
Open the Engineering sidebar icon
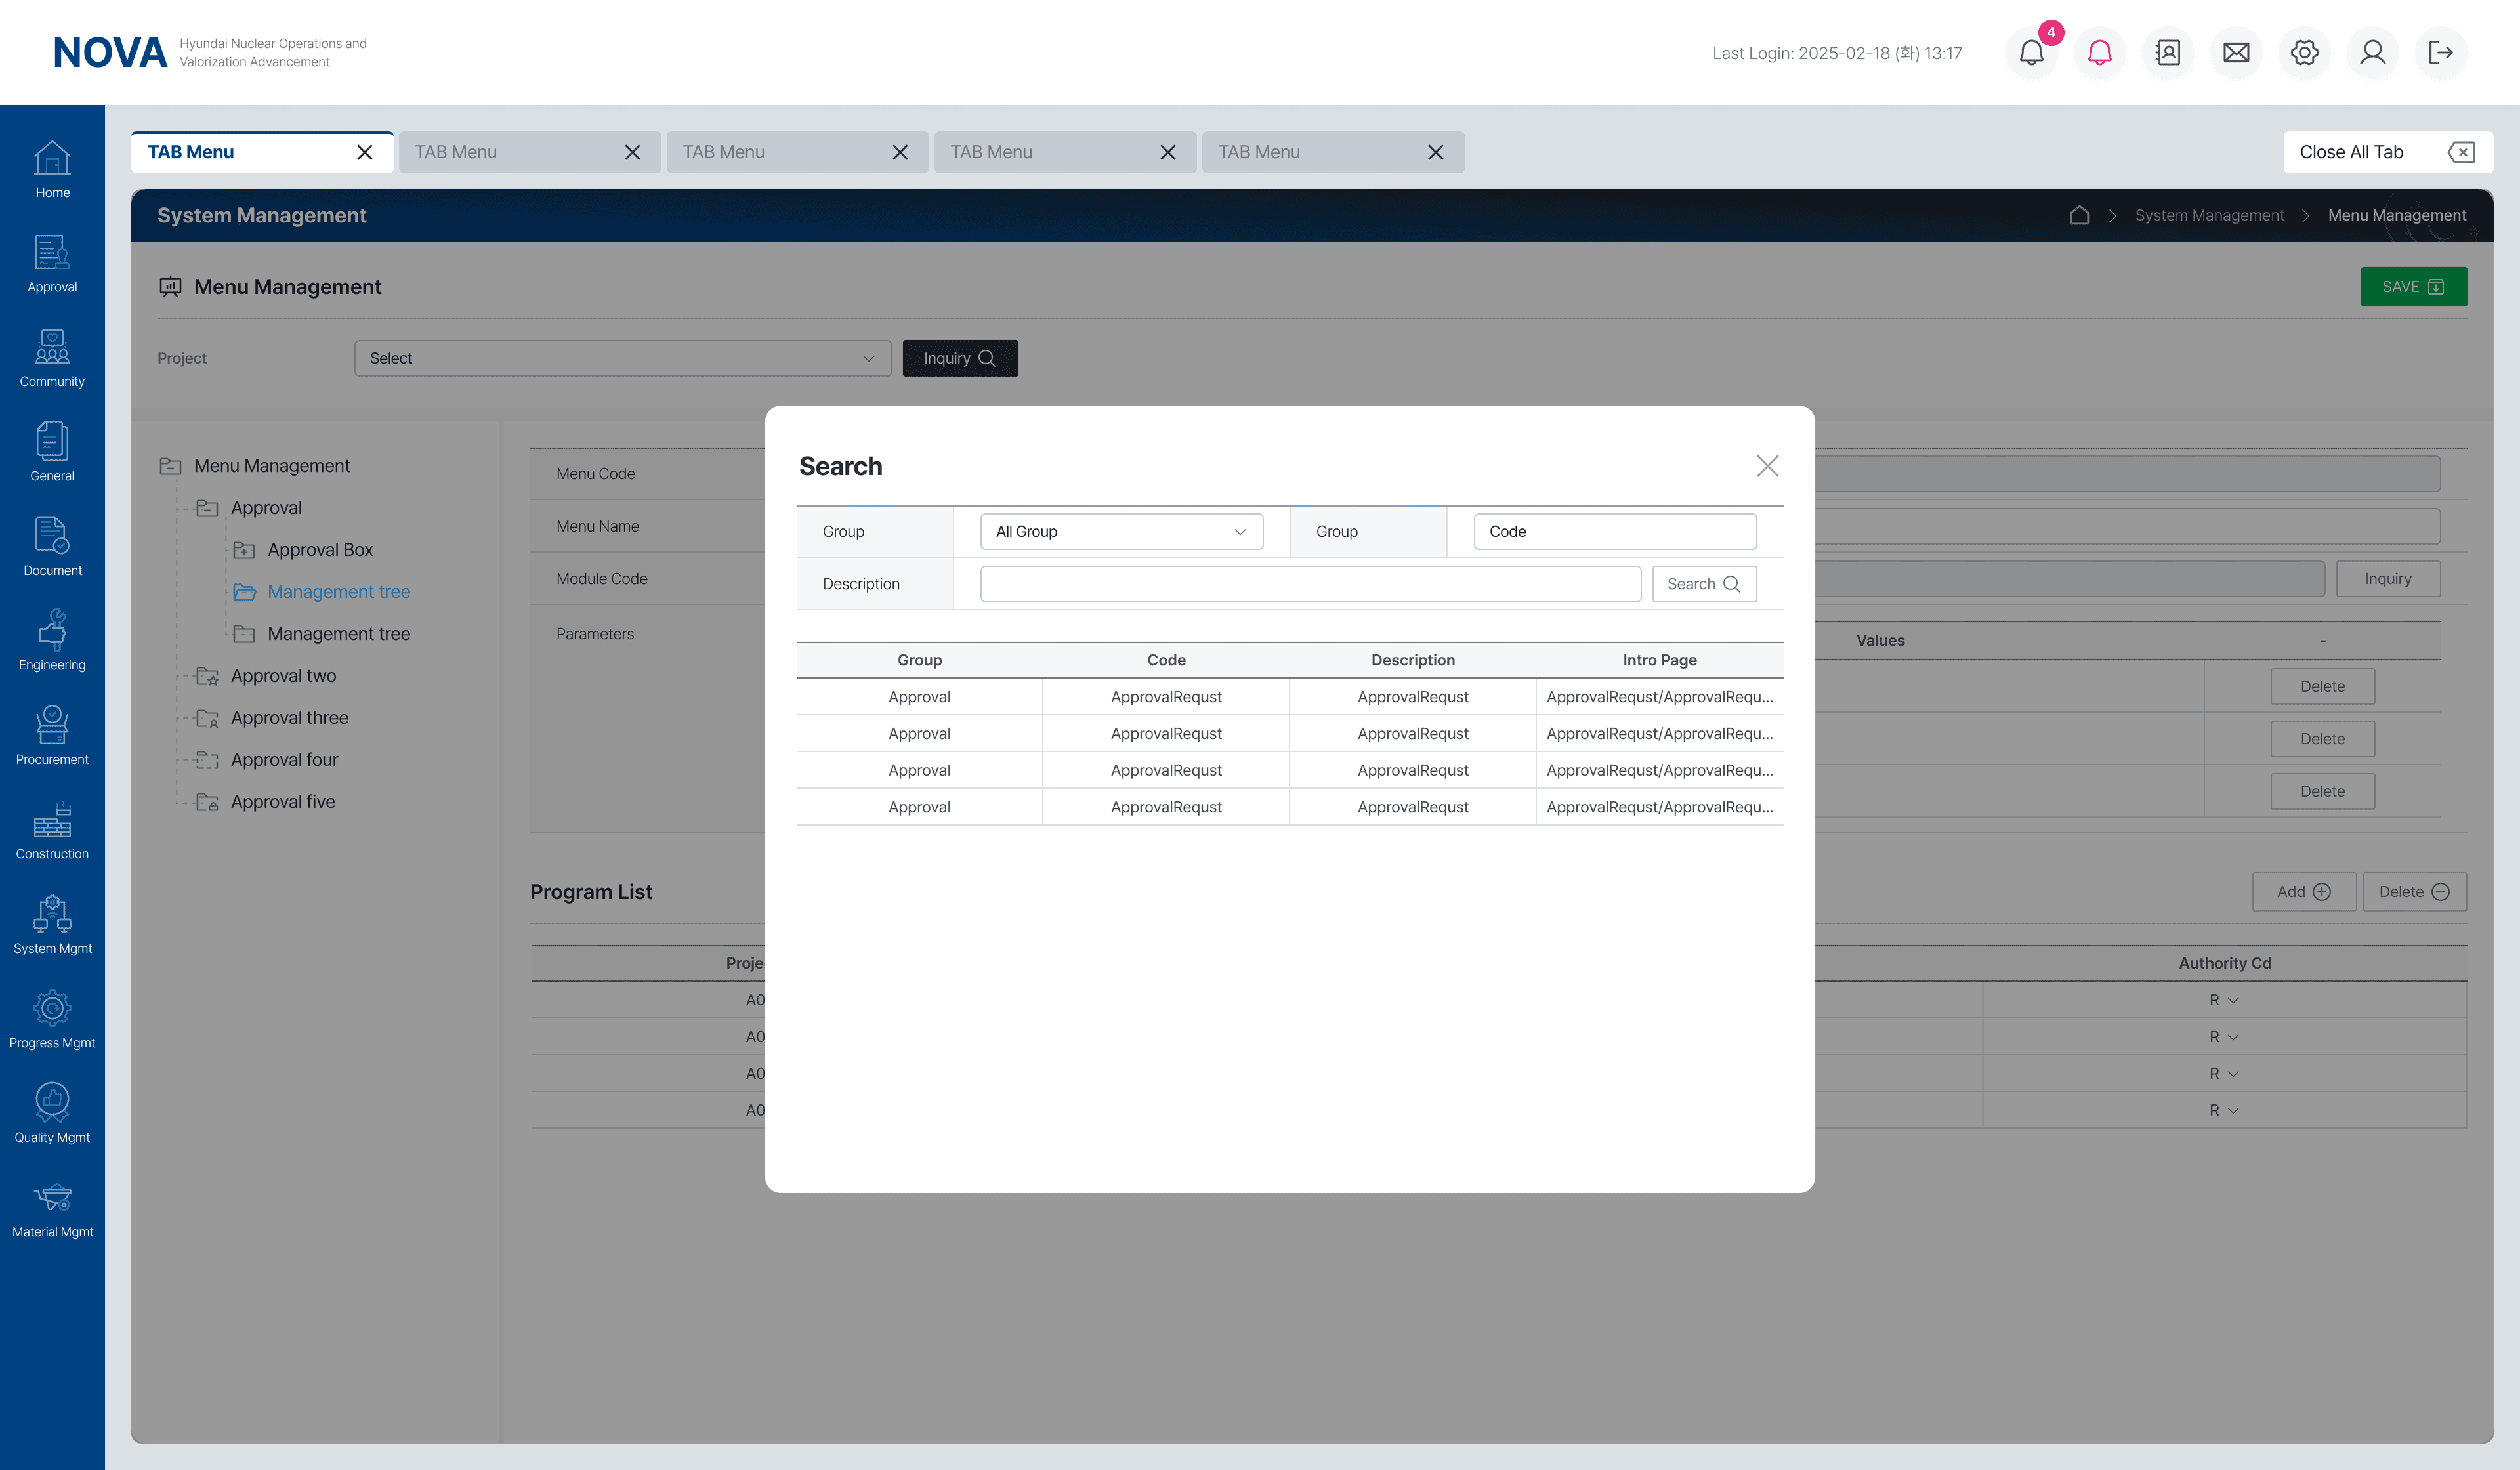tap(52, 640)
